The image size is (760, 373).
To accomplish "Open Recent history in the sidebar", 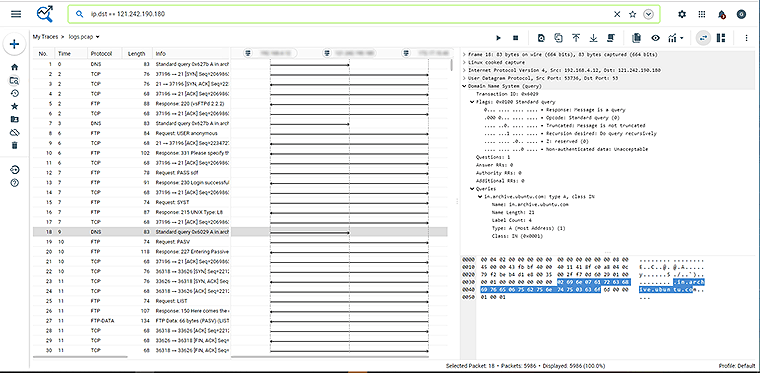I will pyautogui.click(x=15, y=93).
